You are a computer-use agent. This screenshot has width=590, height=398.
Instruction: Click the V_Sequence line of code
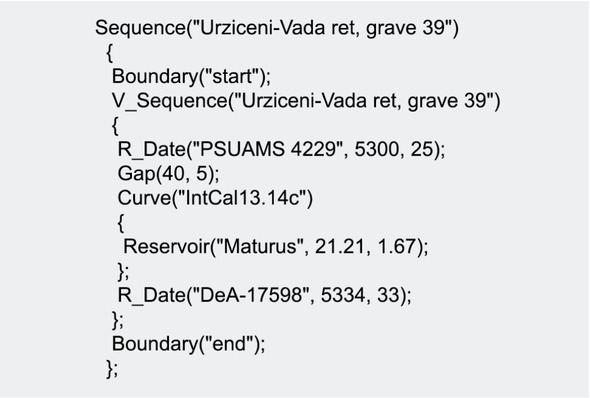click(306, 101)
